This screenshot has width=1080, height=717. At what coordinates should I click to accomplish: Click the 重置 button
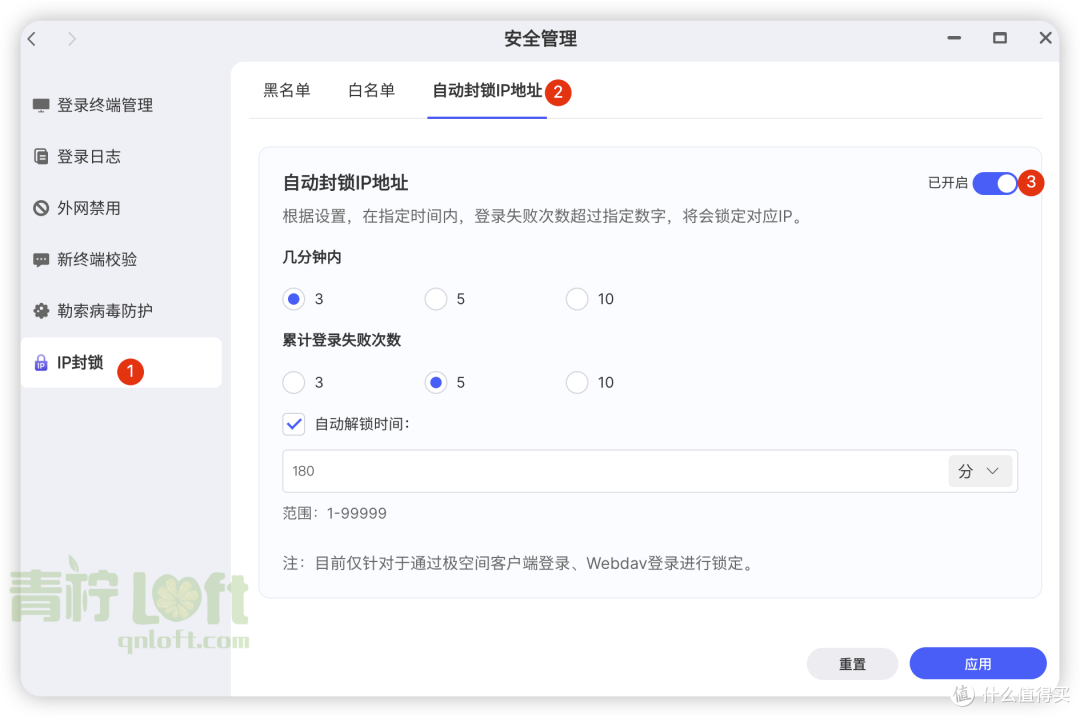pyautogui.click(x=852, y=664)
